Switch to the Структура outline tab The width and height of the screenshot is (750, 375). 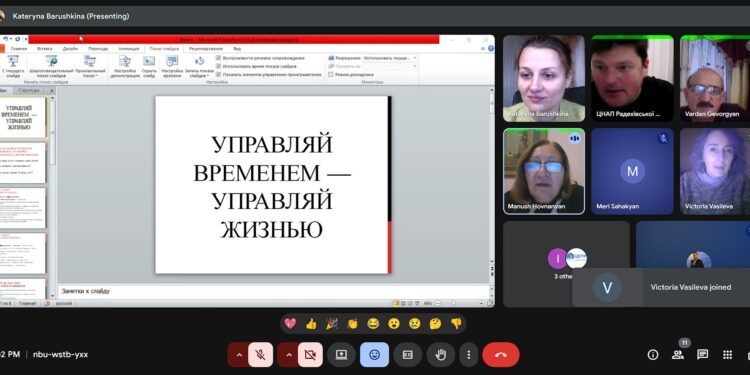[x=28, y=90]
